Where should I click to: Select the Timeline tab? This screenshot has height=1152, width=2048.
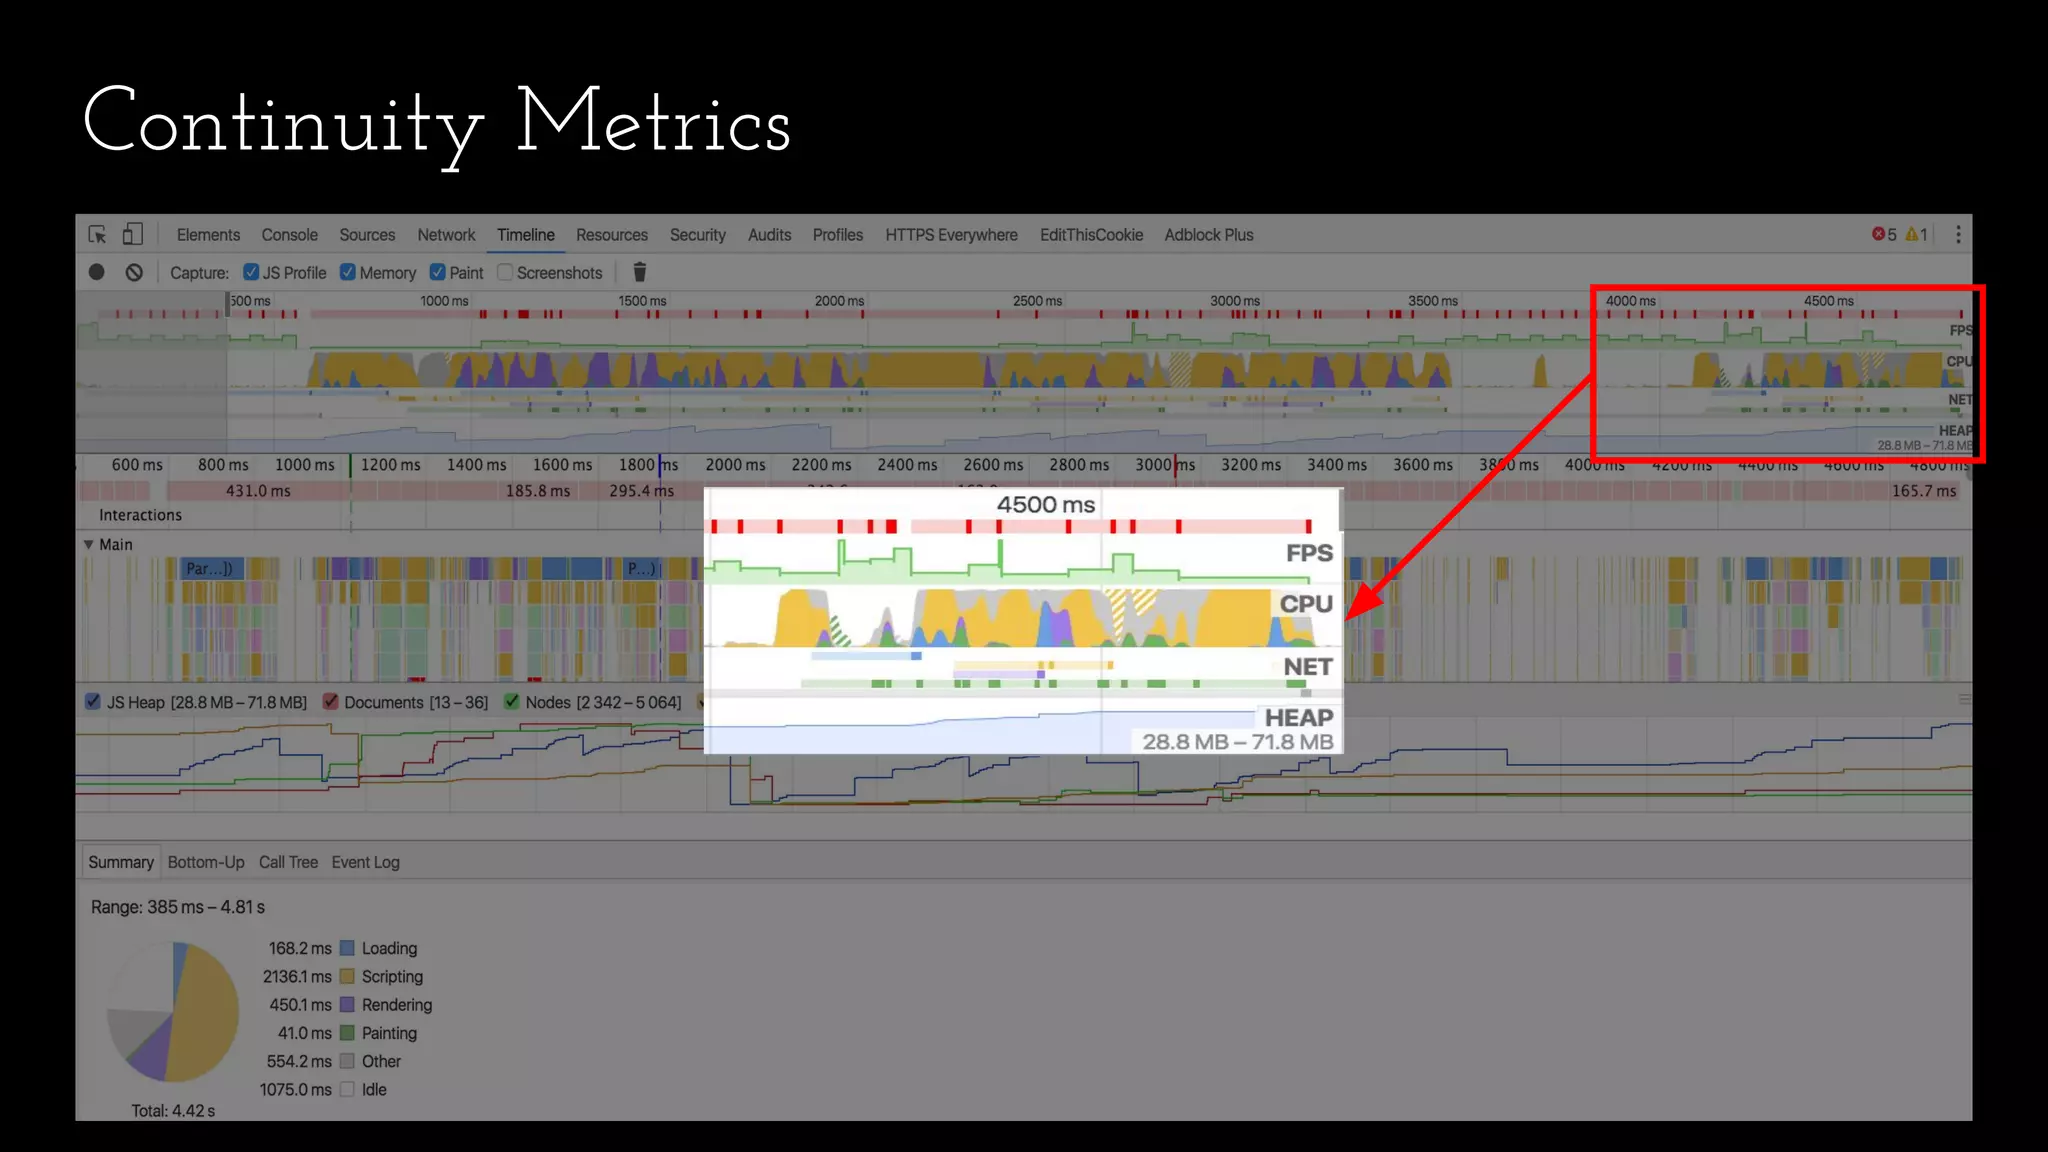tap(526, 235)
